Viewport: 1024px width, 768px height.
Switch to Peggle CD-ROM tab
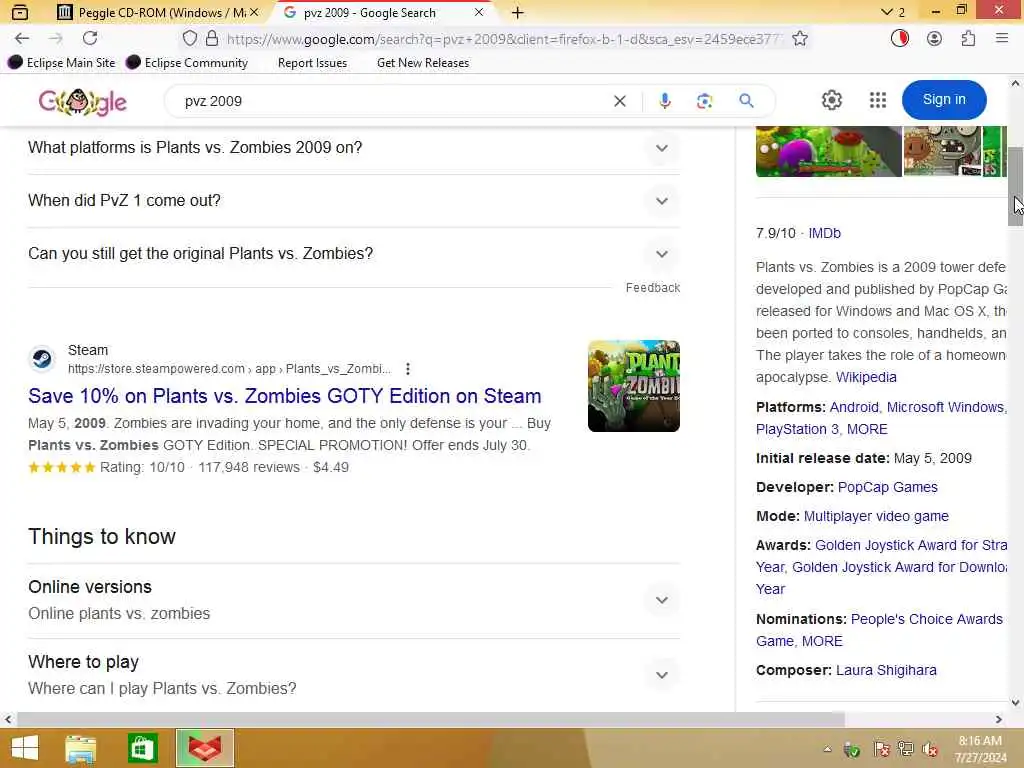click(x=152, y=12)
